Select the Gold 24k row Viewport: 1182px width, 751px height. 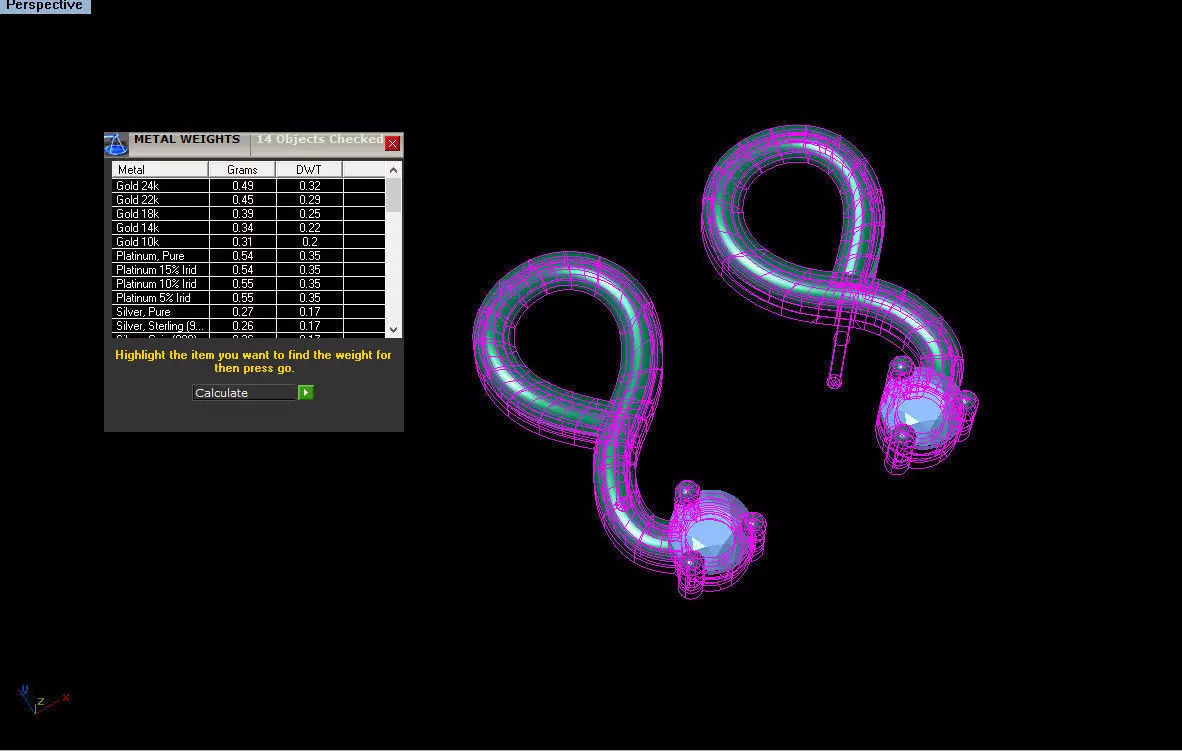coord(249,185)
